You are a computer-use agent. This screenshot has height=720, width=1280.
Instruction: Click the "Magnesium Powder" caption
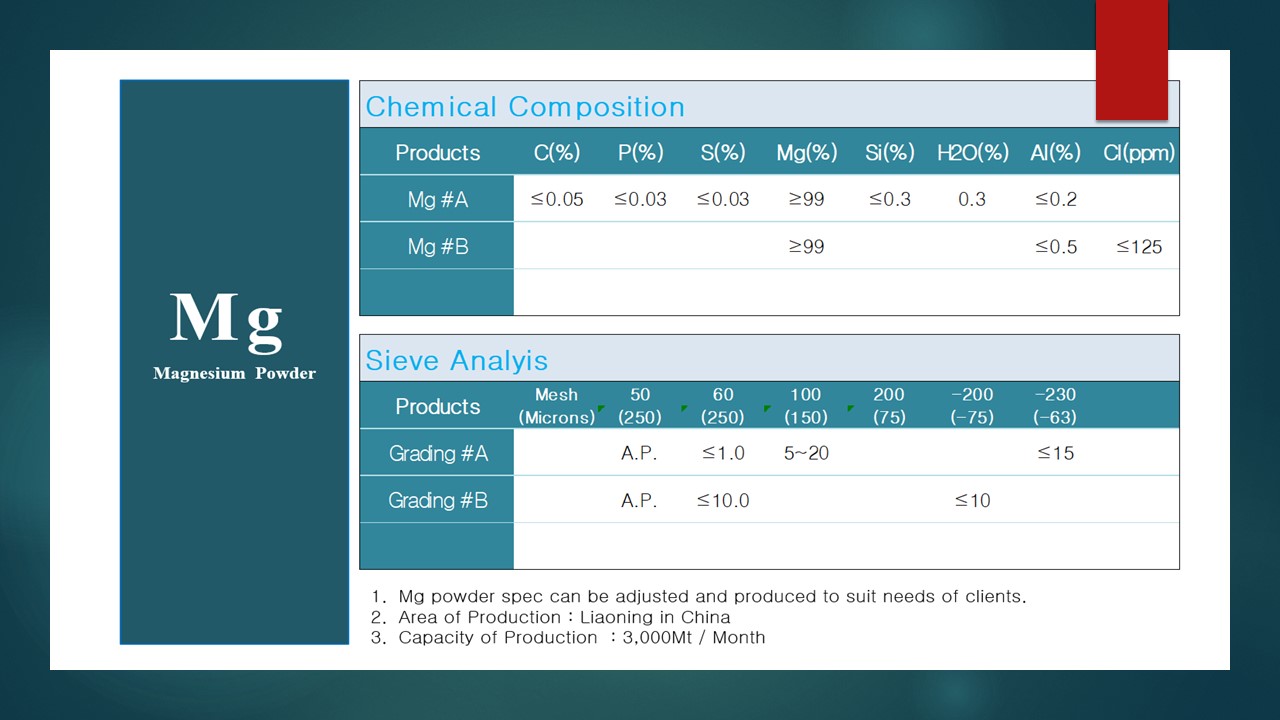click(234, 373)
